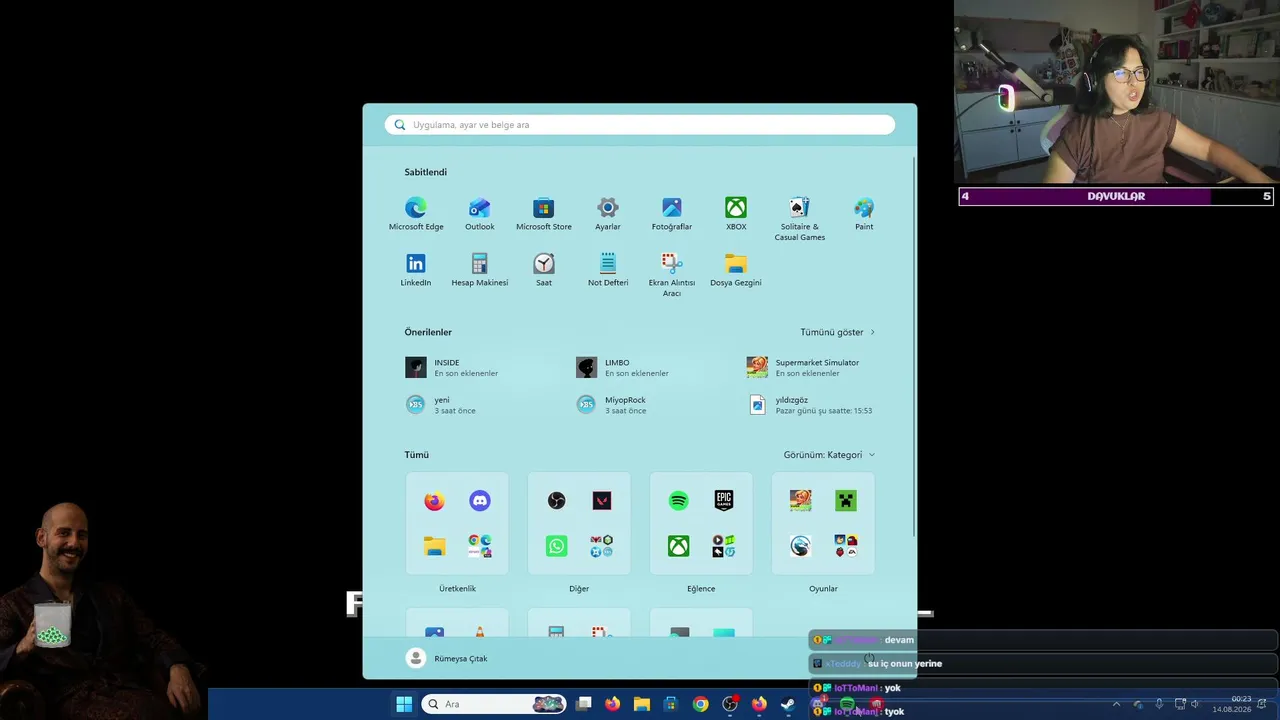Click the Oyunlar category label
1280x720 pixels.
(x=823, y=589)
